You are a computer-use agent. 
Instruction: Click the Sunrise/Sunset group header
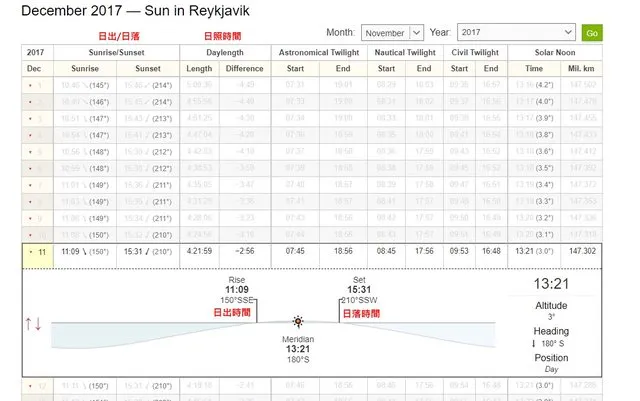tap(116, 52)
